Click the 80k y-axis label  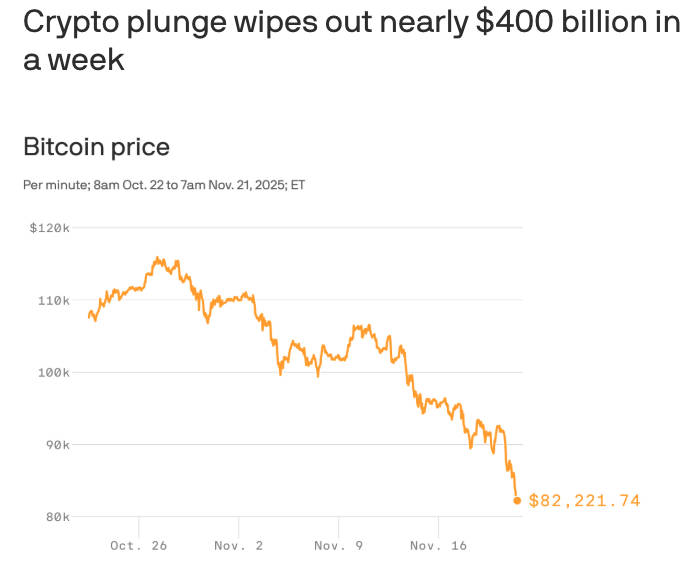pyautogui.click(x=56, y=516)
